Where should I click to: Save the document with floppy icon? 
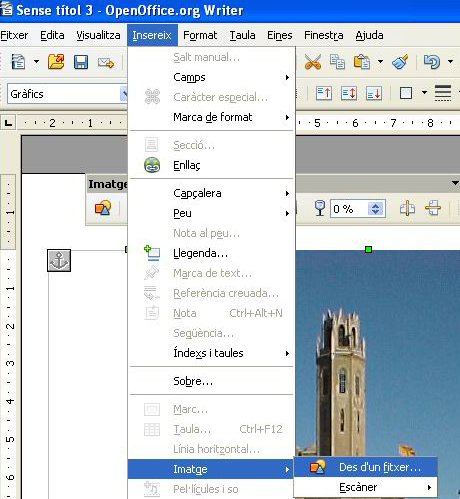(x=81, y=62)
